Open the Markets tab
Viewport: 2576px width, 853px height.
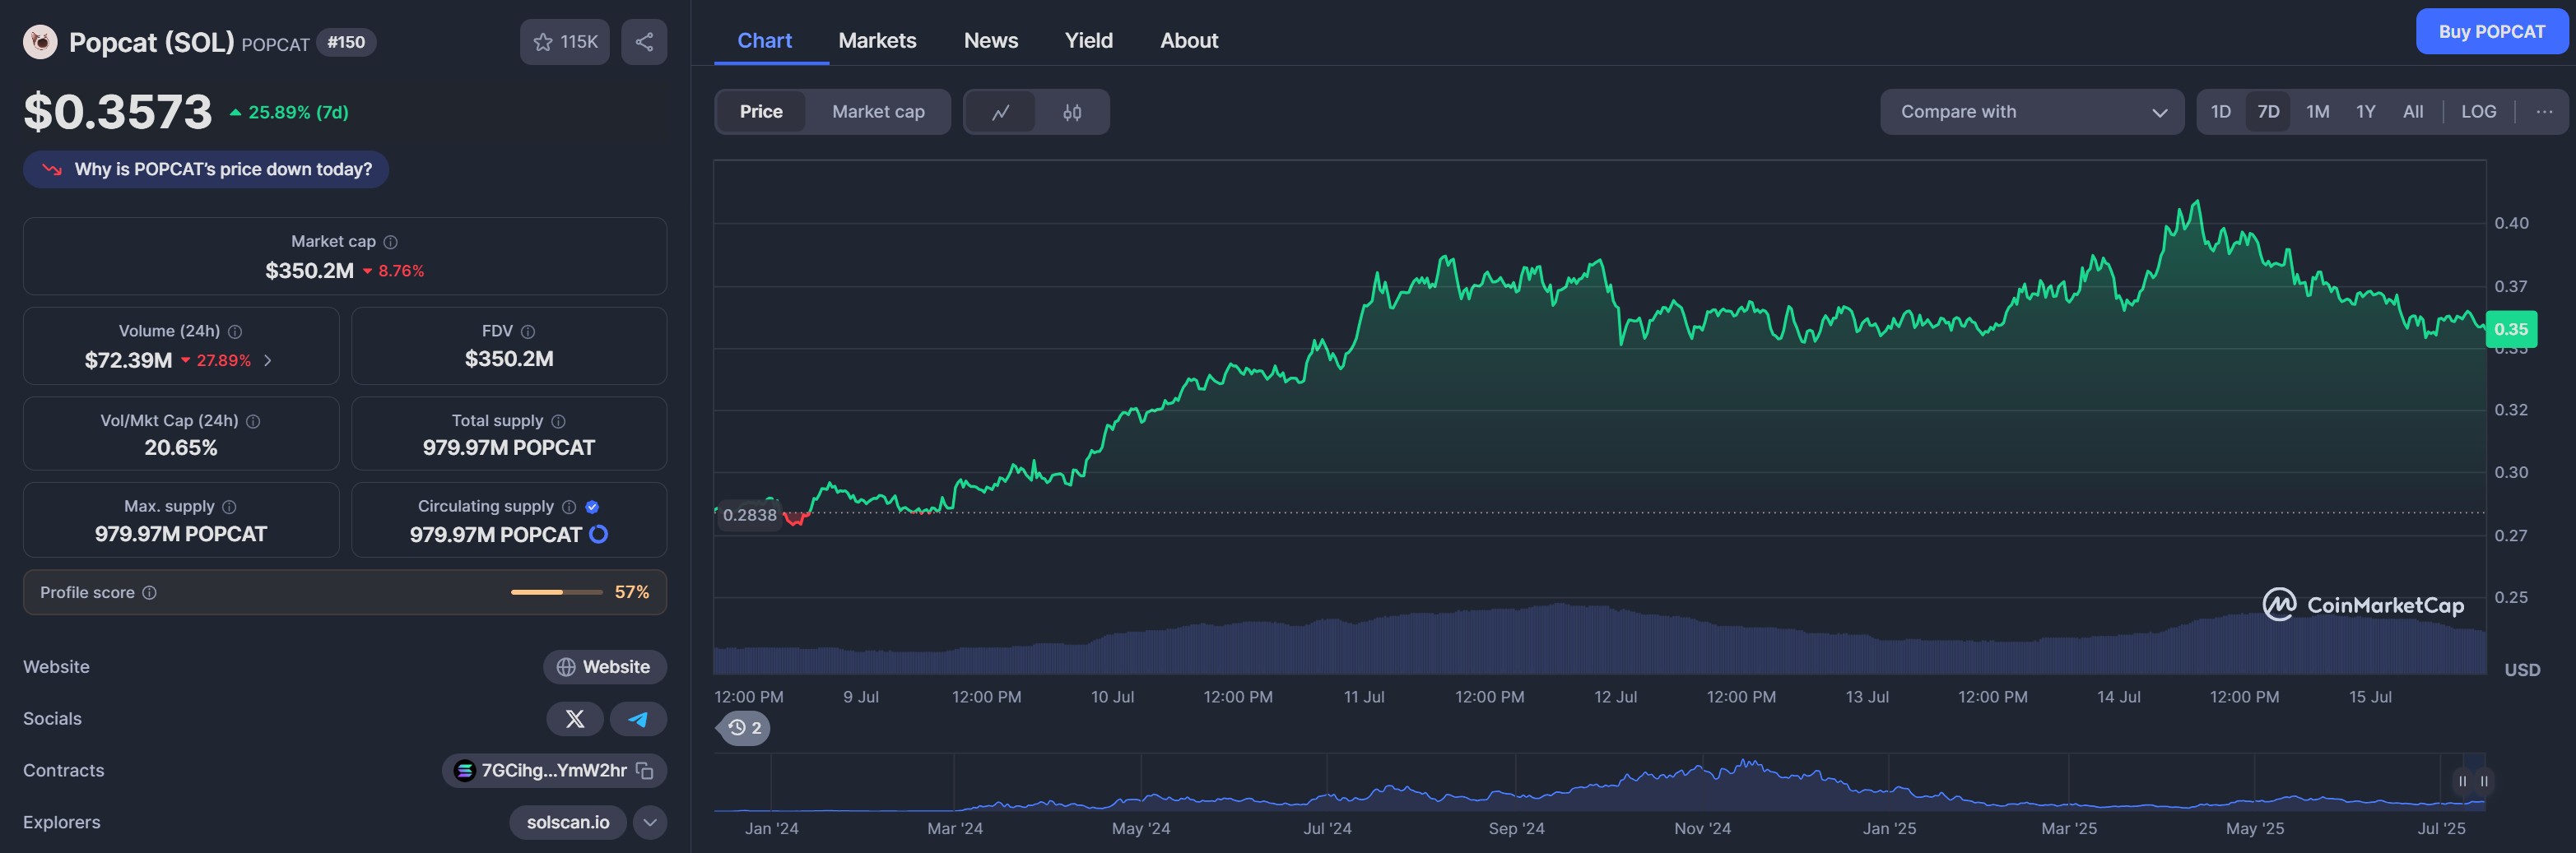[x=877, y=41]
